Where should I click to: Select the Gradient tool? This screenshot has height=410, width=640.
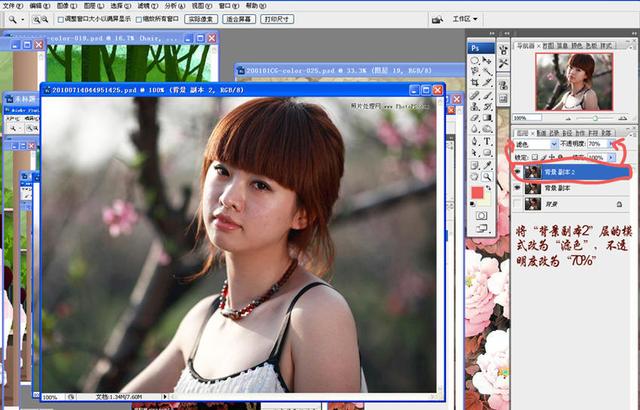tap(487, 118)
